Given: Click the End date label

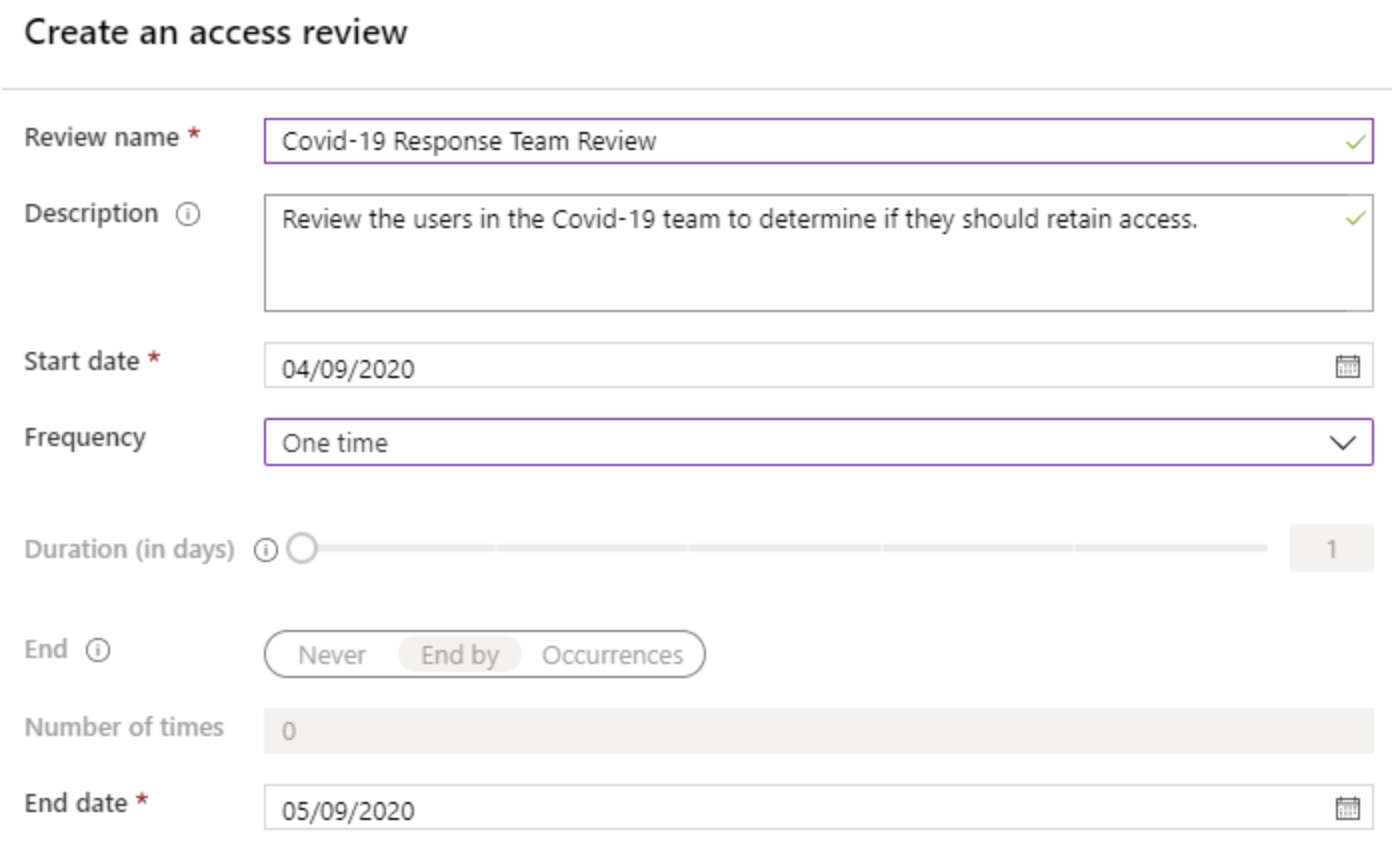Looking at the screenshot, I should [76, 803].
